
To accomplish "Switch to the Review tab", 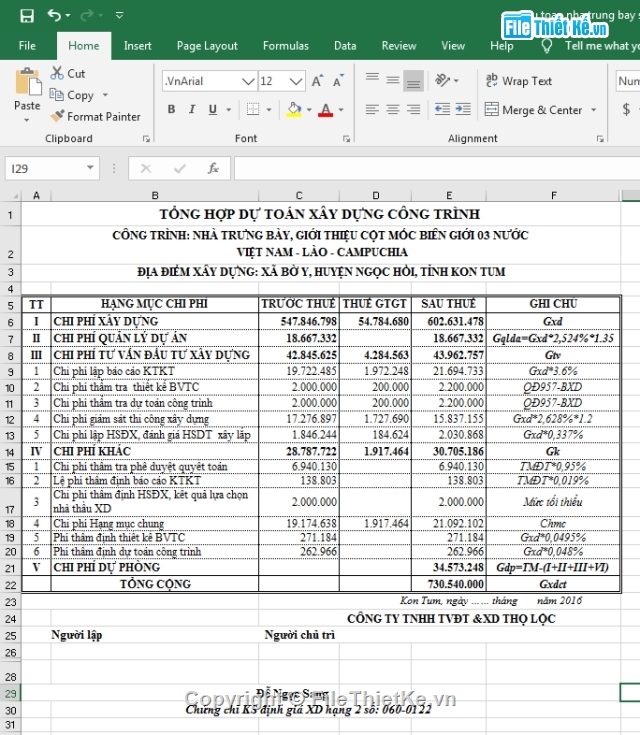I will [x=399, y=46].
